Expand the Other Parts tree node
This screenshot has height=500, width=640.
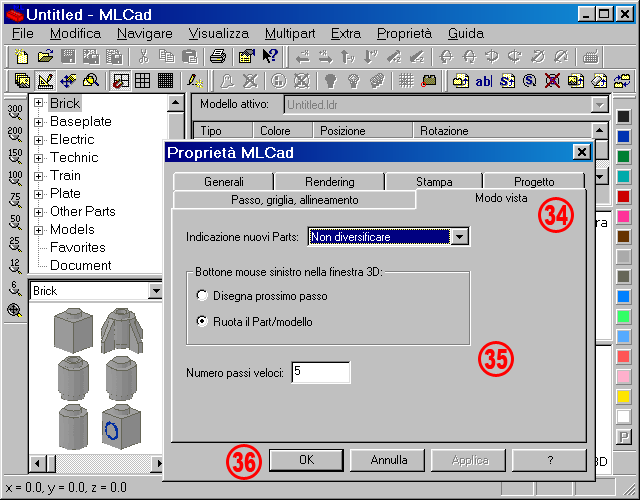tap(38, 212)
